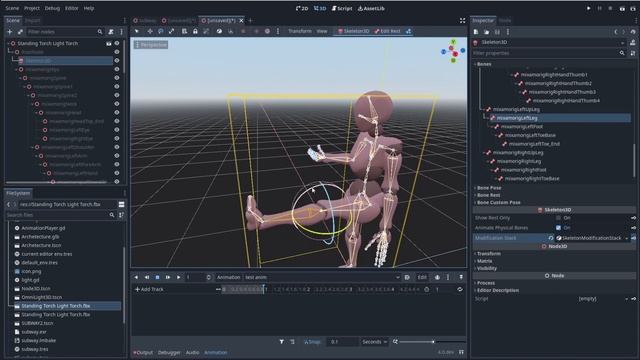Click the Inspector save resource icon
The image size is (640, 360).
tap(497, 32)
